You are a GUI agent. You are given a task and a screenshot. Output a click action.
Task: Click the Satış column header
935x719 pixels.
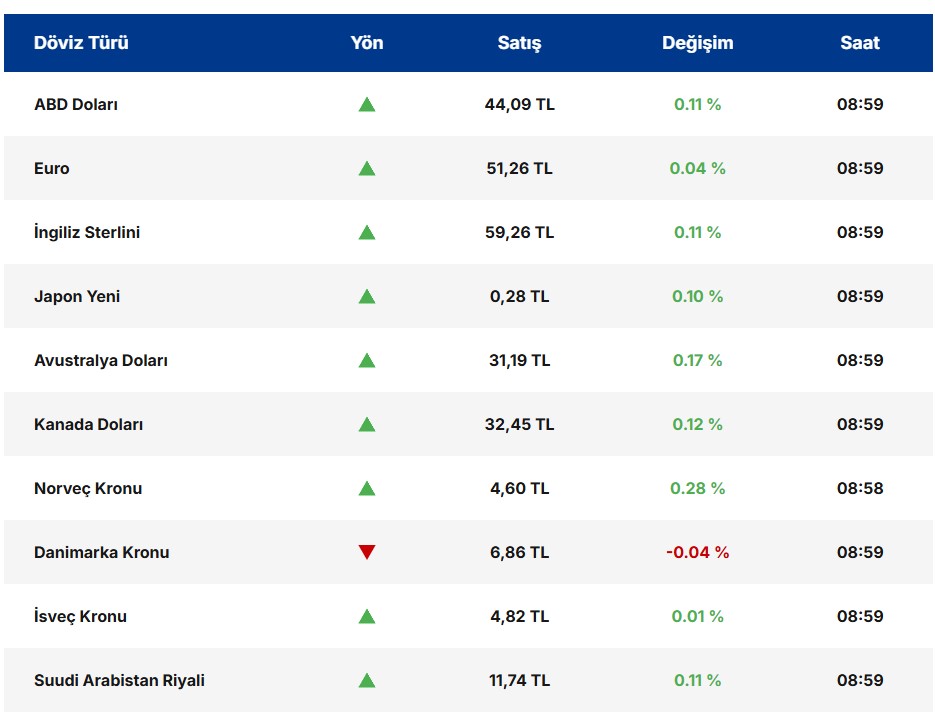519,43
